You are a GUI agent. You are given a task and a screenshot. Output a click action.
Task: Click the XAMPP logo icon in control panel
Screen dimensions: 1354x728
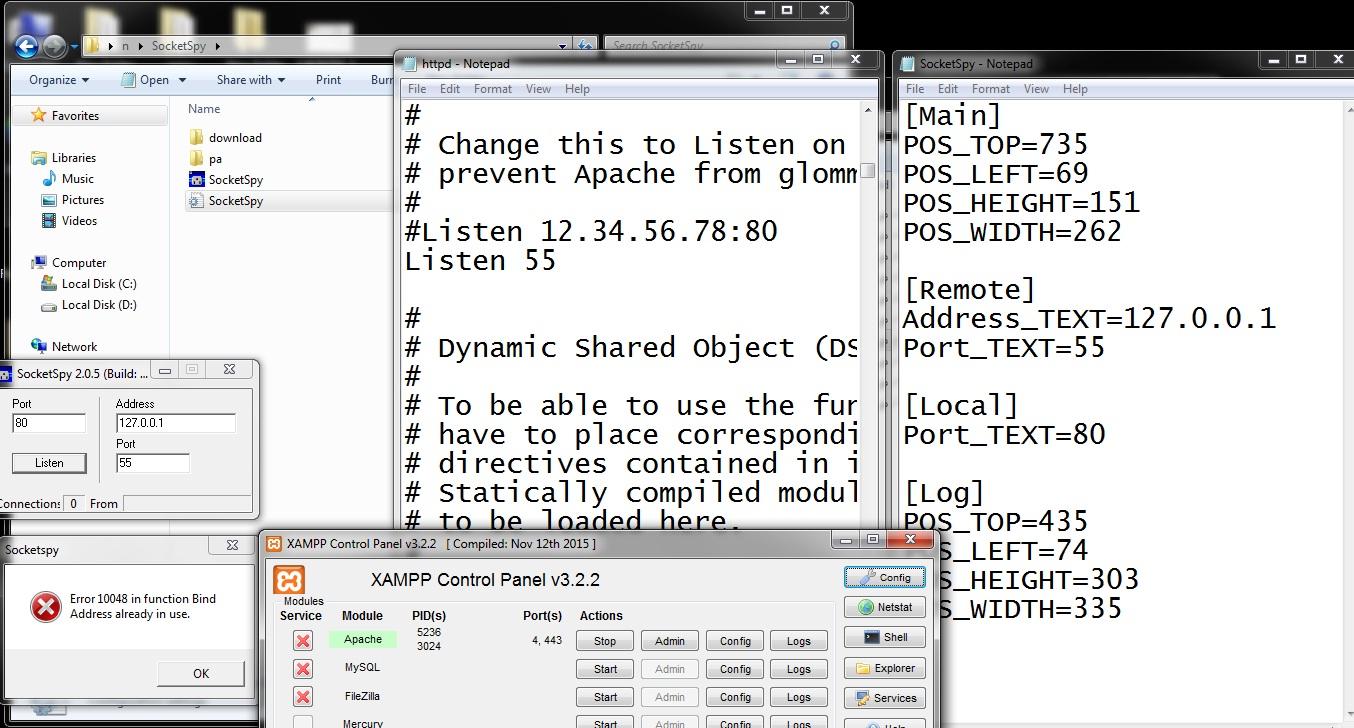pos(289,580)
